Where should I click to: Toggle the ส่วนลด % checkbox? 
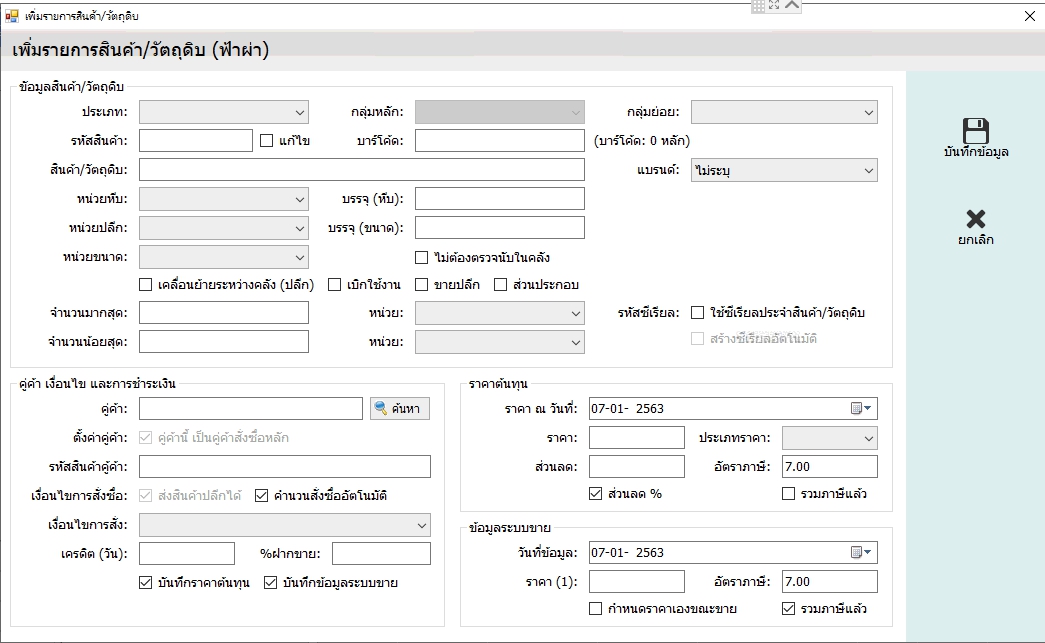coord(596,494)
